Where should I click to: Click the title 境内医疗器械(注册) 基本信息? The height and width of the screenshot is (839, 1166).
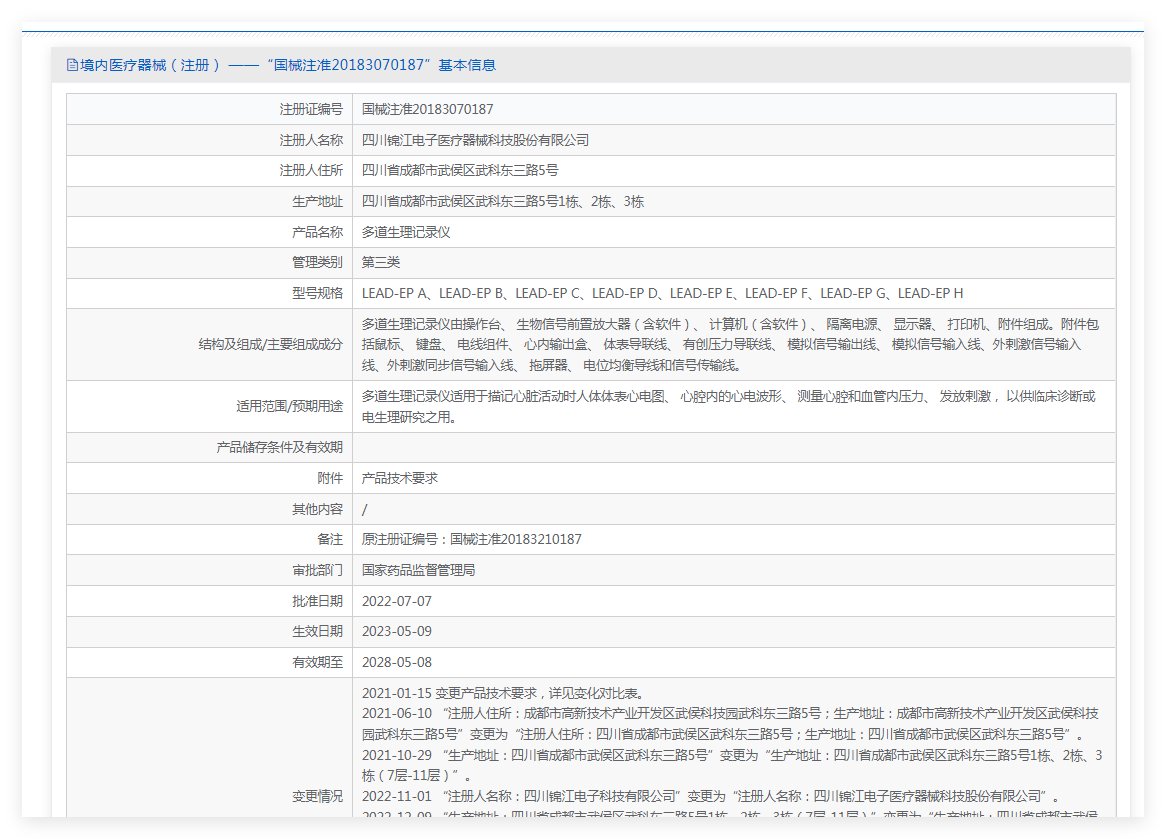(288, 65)
